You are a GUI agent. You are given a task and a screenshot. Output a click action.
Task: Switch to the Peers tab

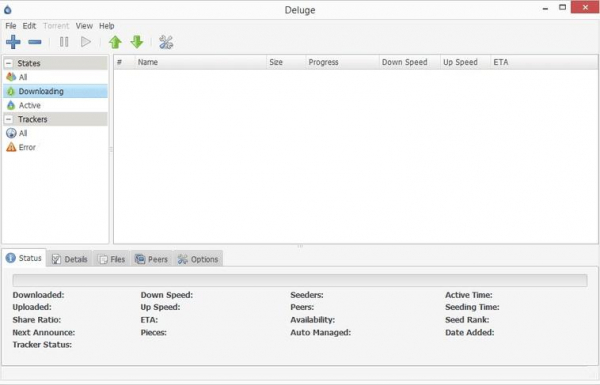pyautogui.click(x=152, y=259)
